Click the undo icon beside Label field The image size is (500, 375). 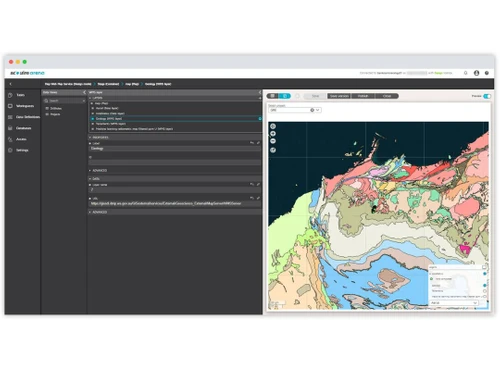[252, 143]
